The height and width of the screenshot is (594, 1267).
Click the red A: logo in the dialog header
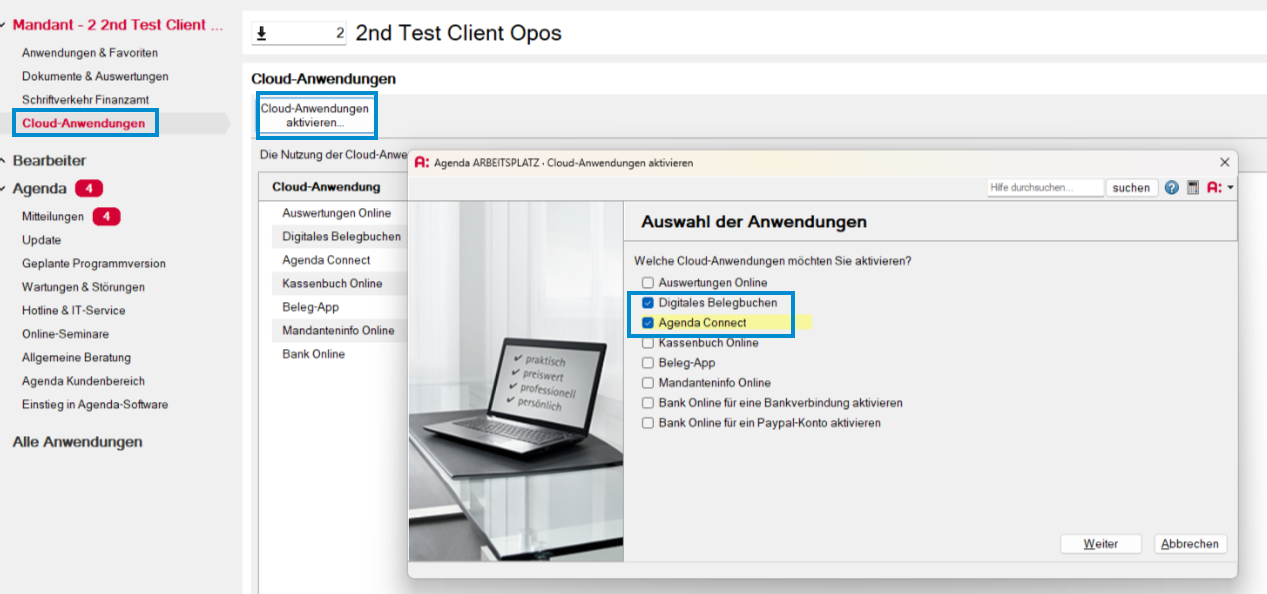click(x=1216, y=187)
